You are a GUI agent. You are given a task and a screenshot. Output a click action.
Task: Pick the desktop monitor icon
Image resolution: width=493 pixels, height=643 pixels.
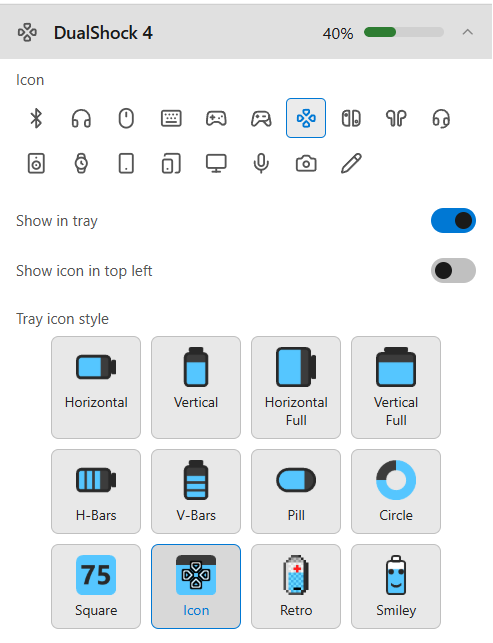click(x=216, y=164)
